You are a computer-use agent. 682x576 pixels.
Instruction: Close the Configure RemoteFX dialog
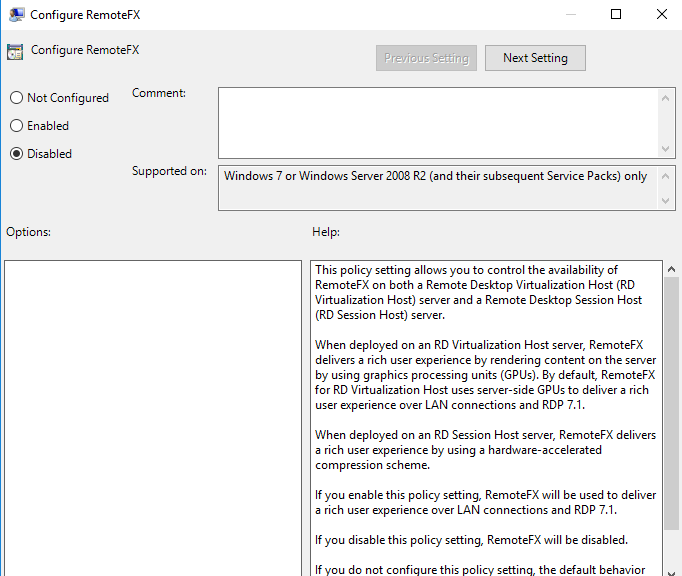pyautogui.click(x=662, y=14)
